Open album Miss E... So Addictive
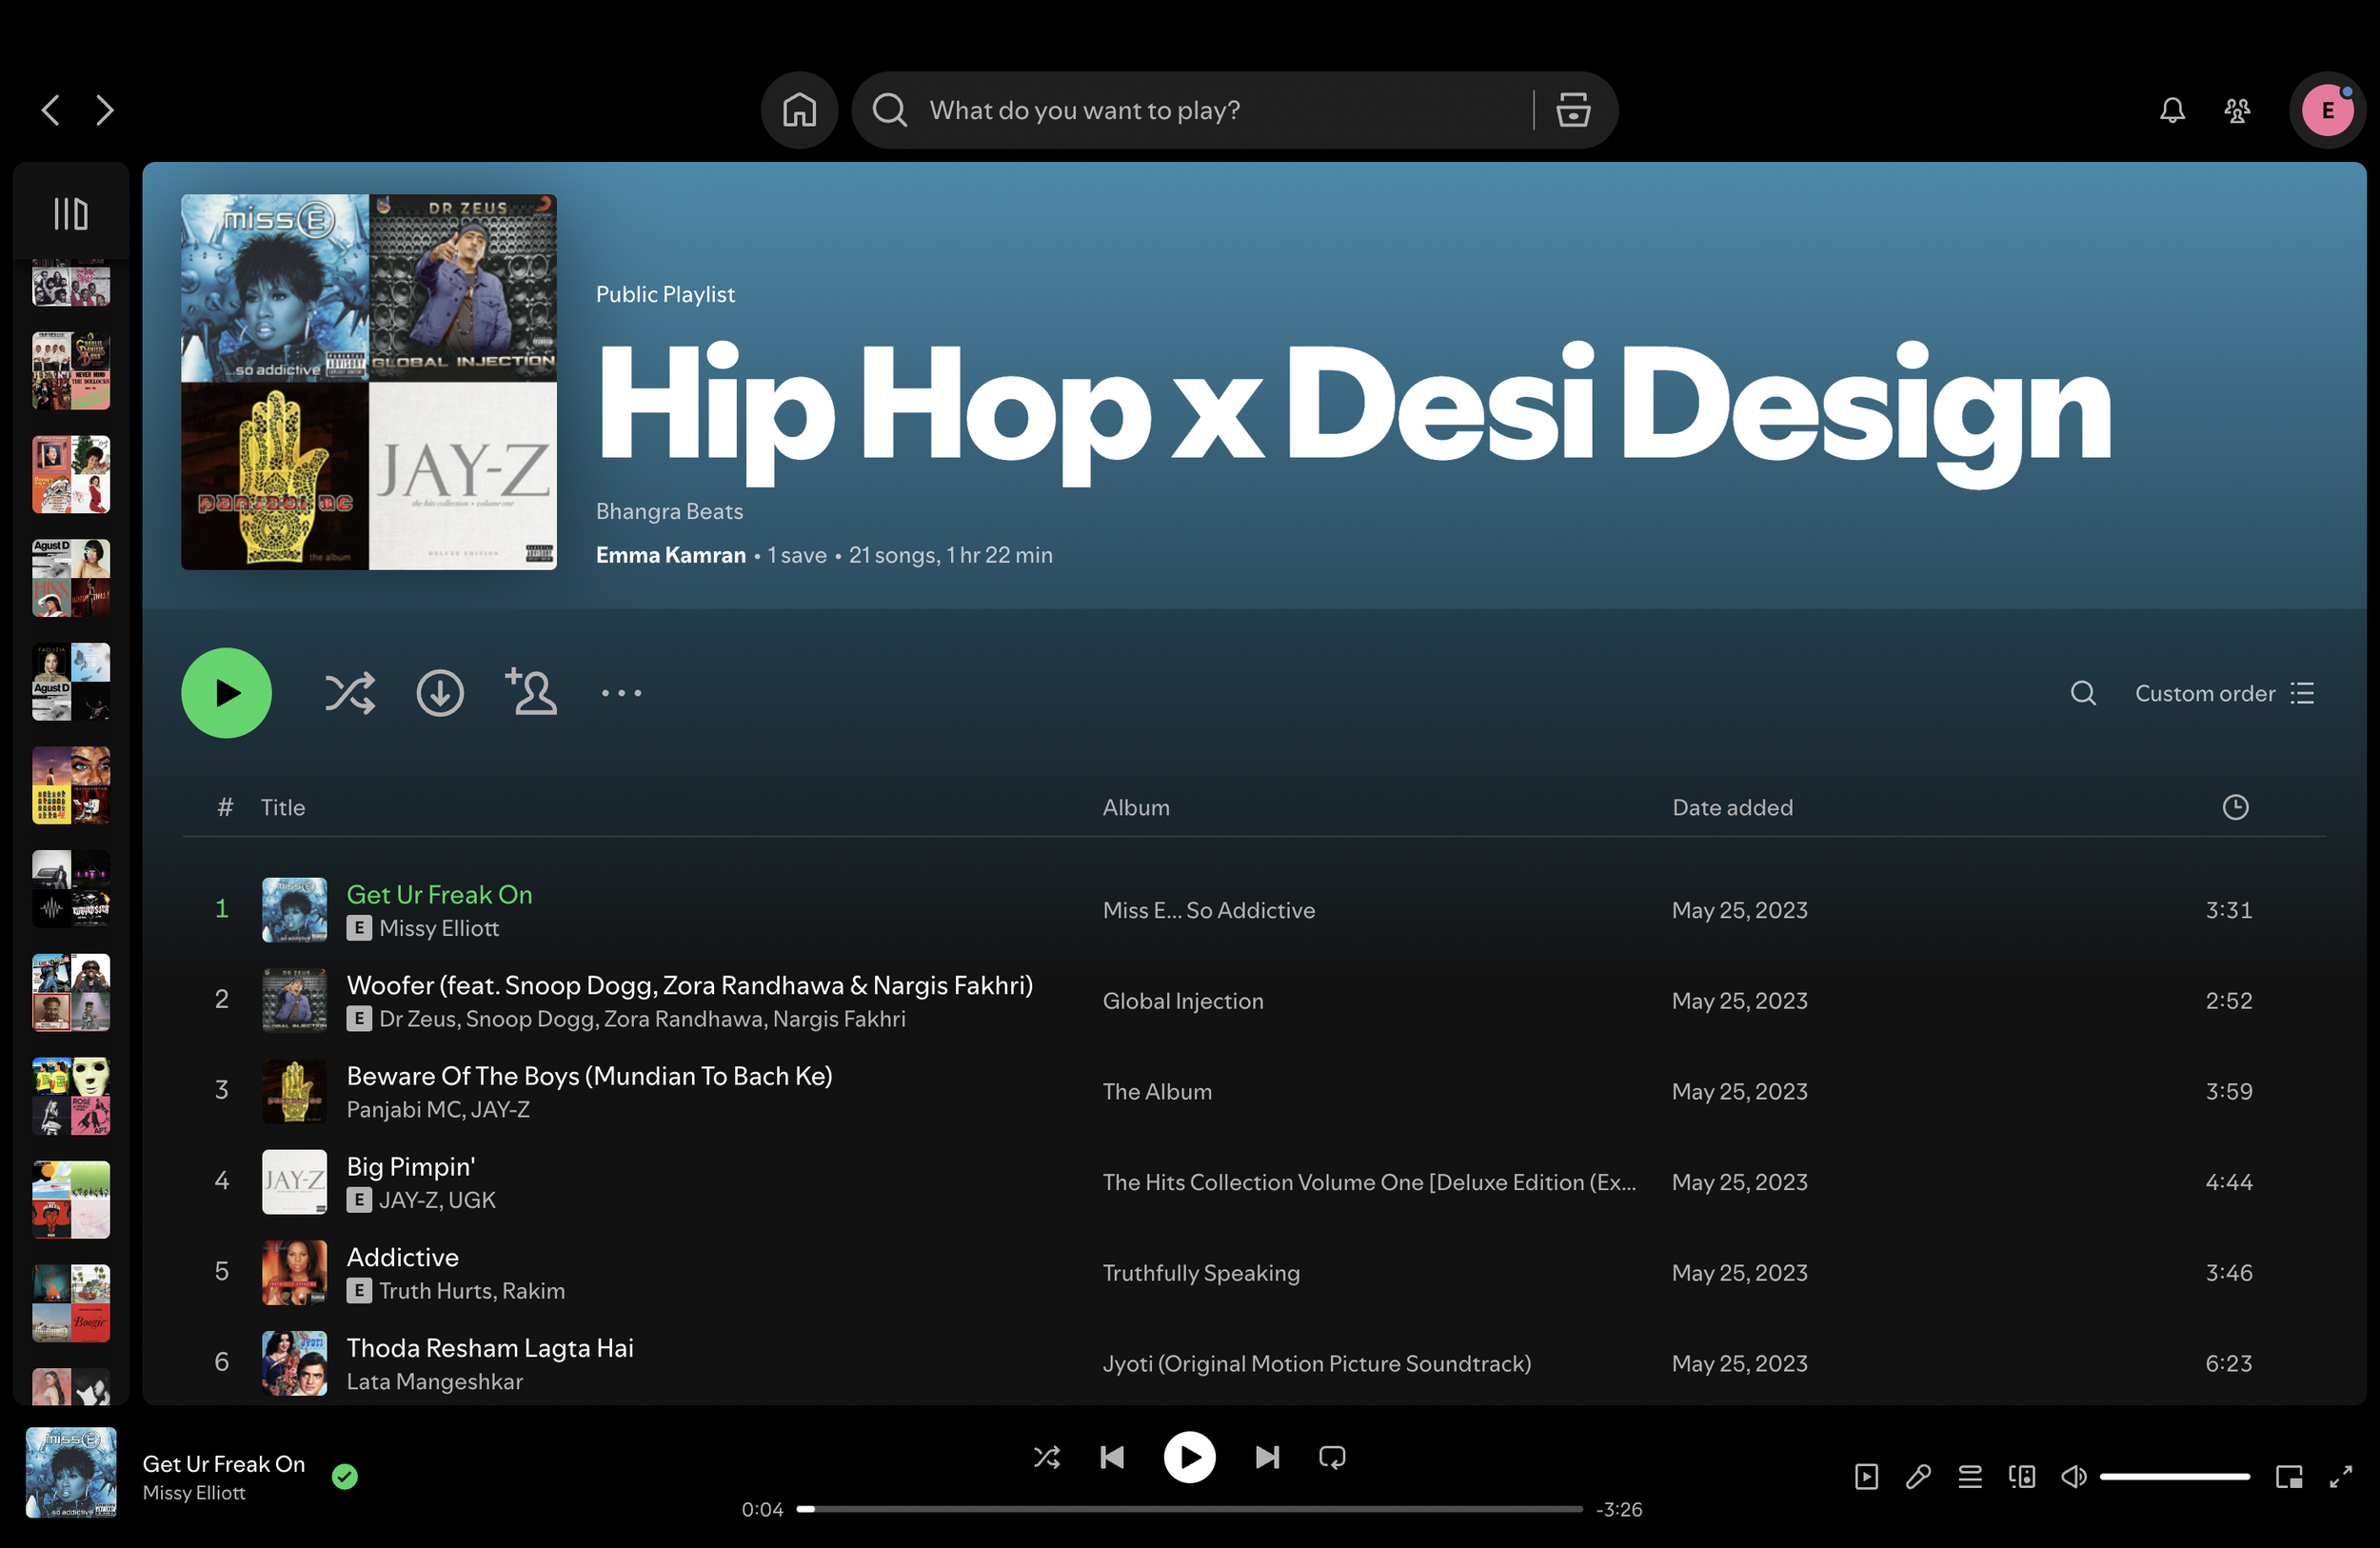 1209,910
